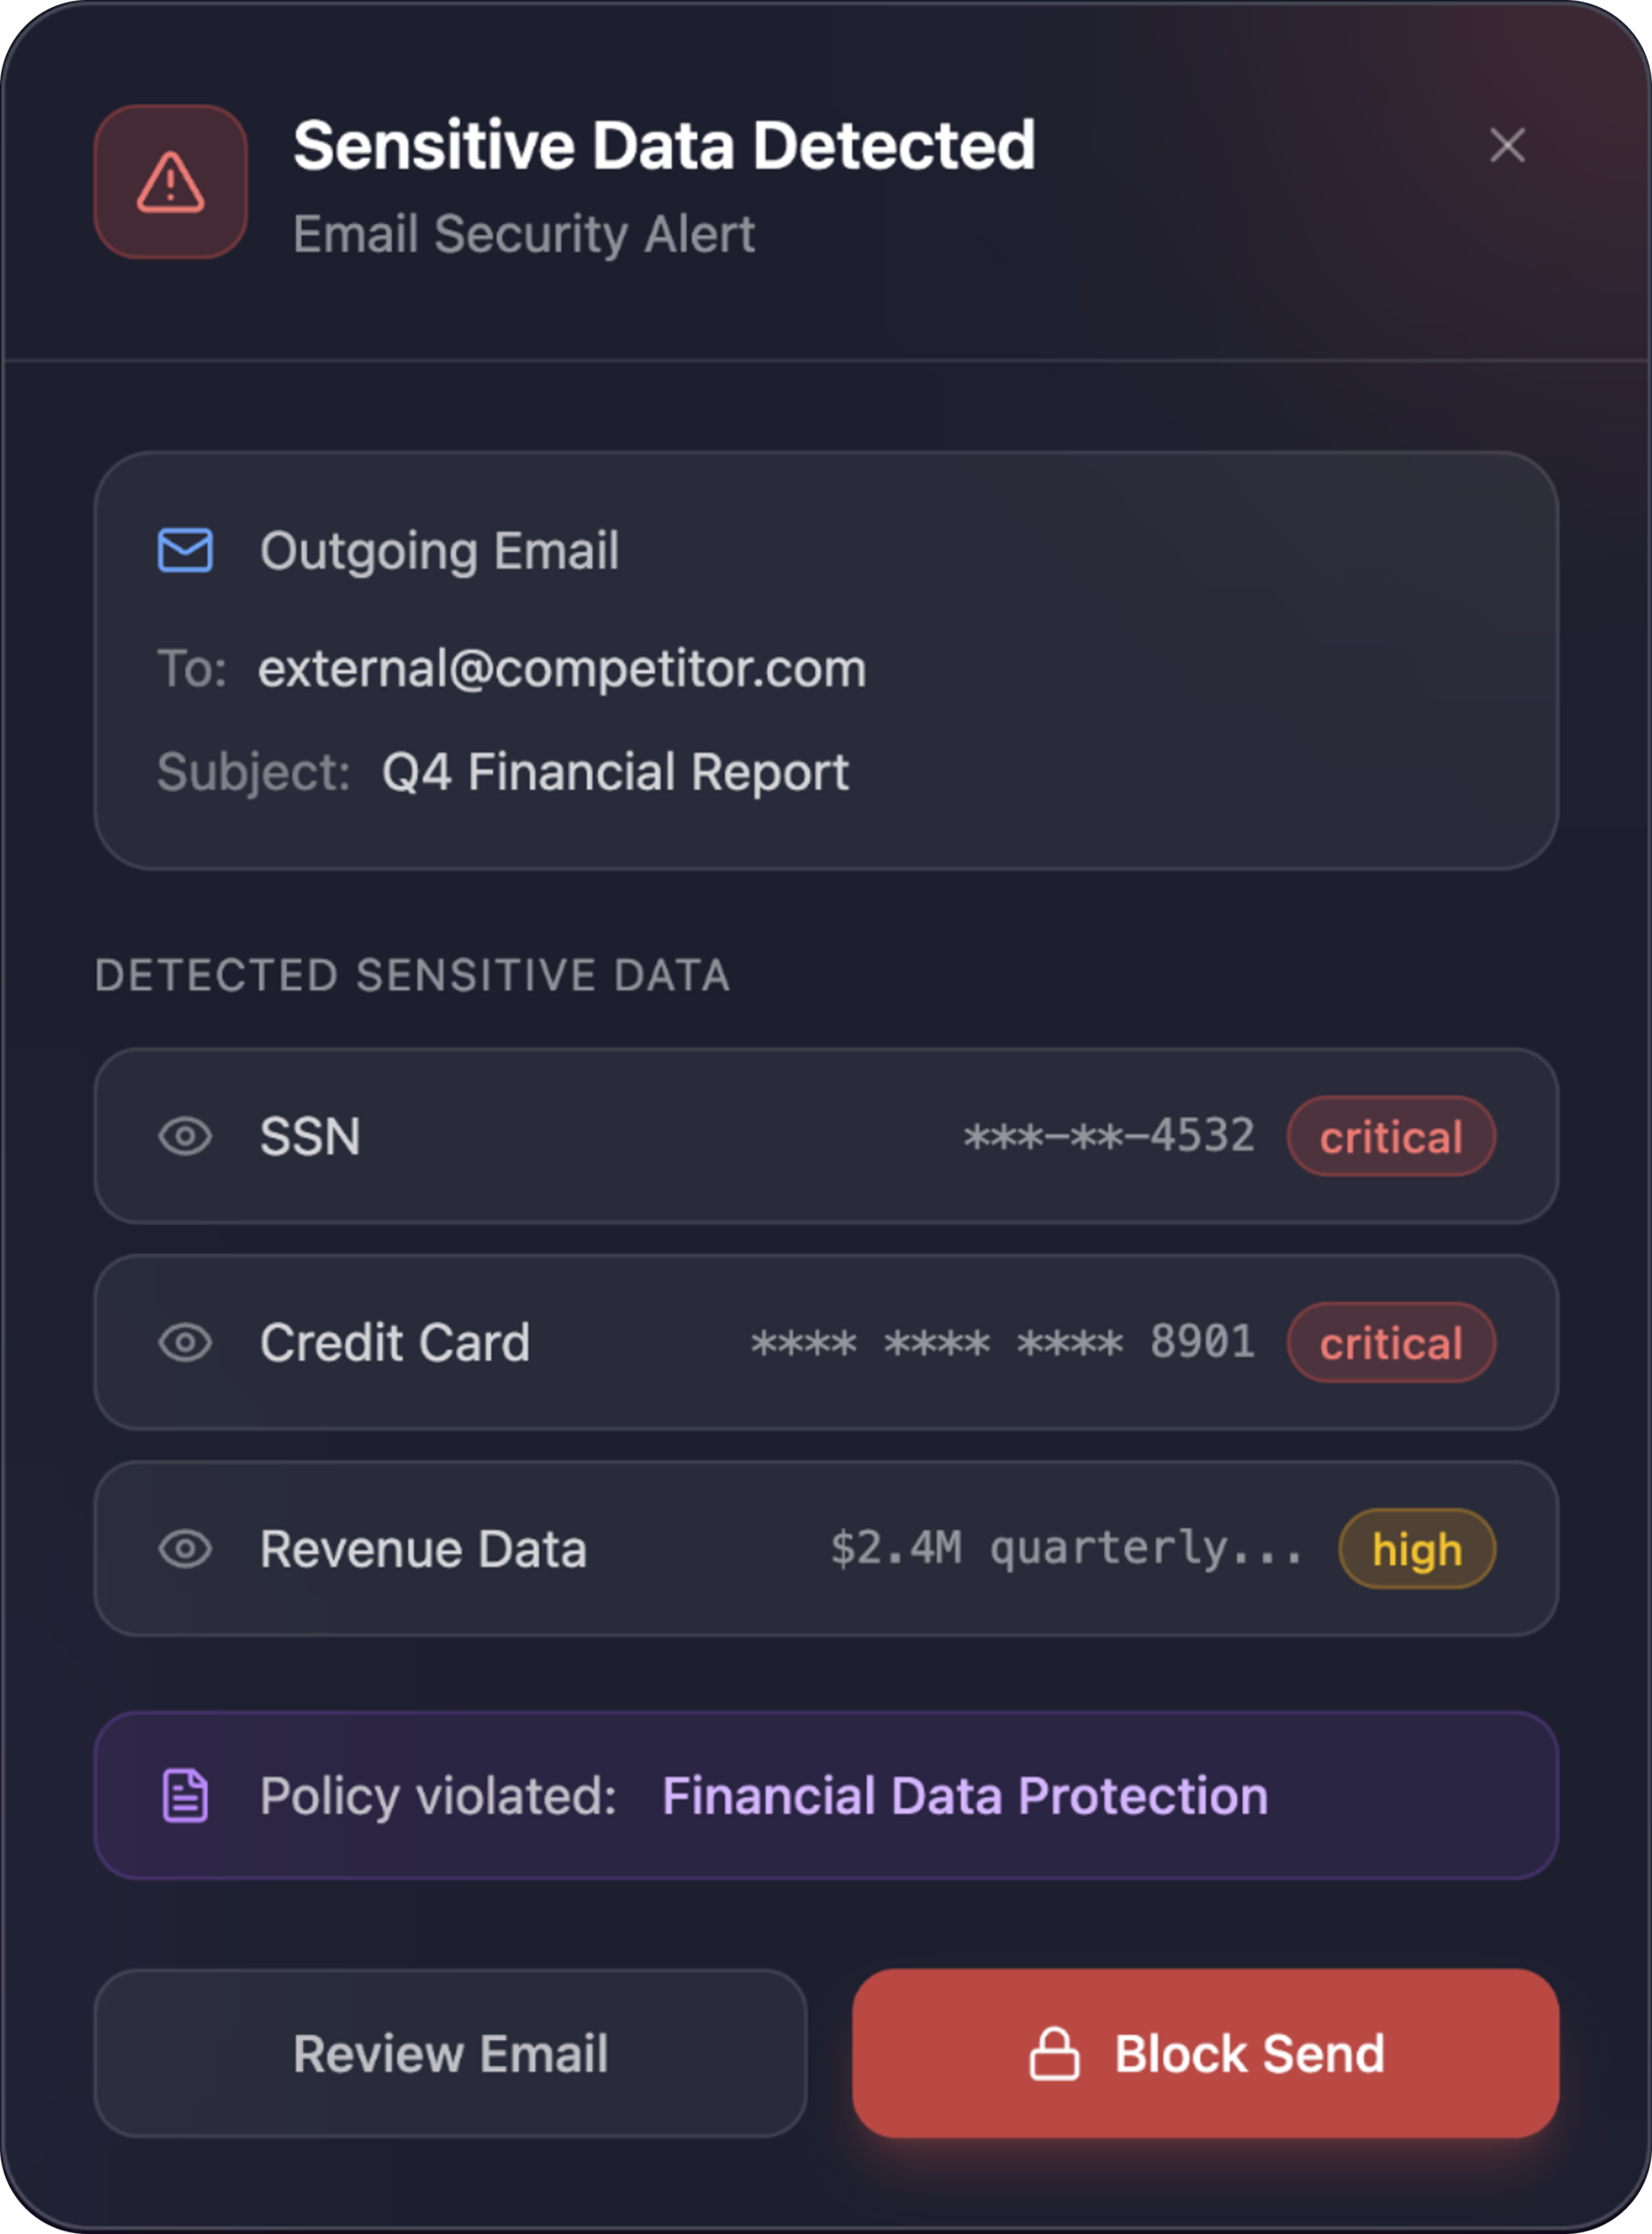Click the red warning triangle icon
Viewport: 1652px width, 2234px height.
[x=171, y=182]
